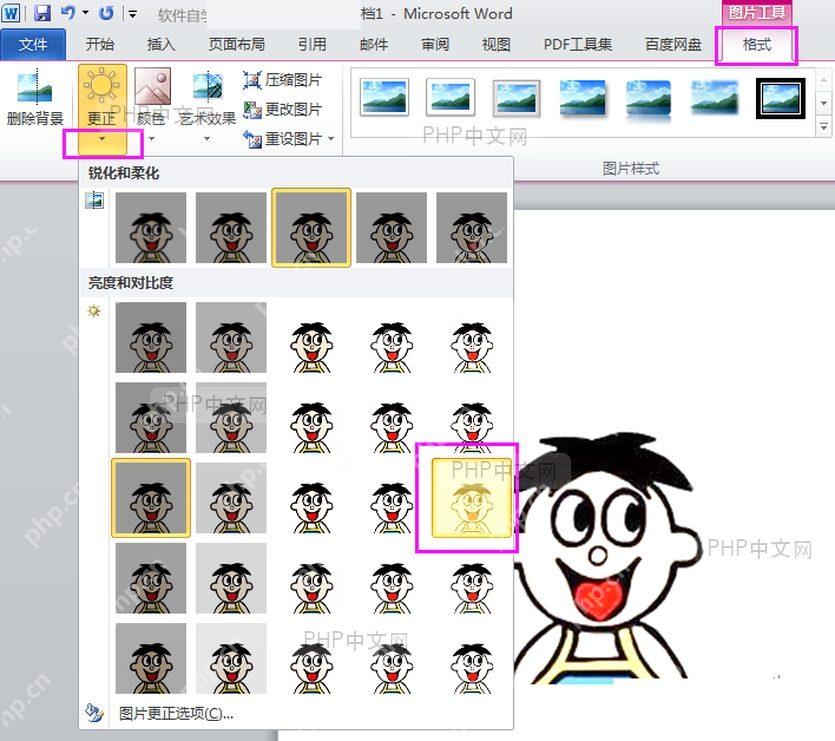Pick the last preset in bottom brightness row
The image size is (835, 741).
coord(472,658)
